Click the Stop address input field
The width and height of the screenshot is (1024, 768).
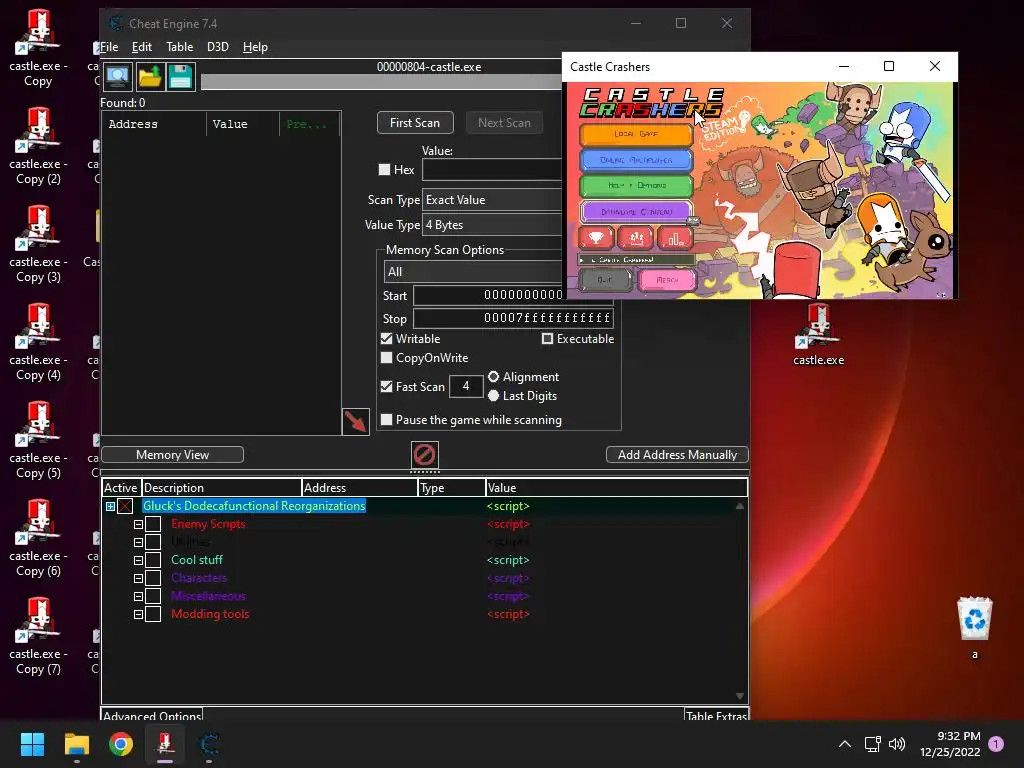513,318
